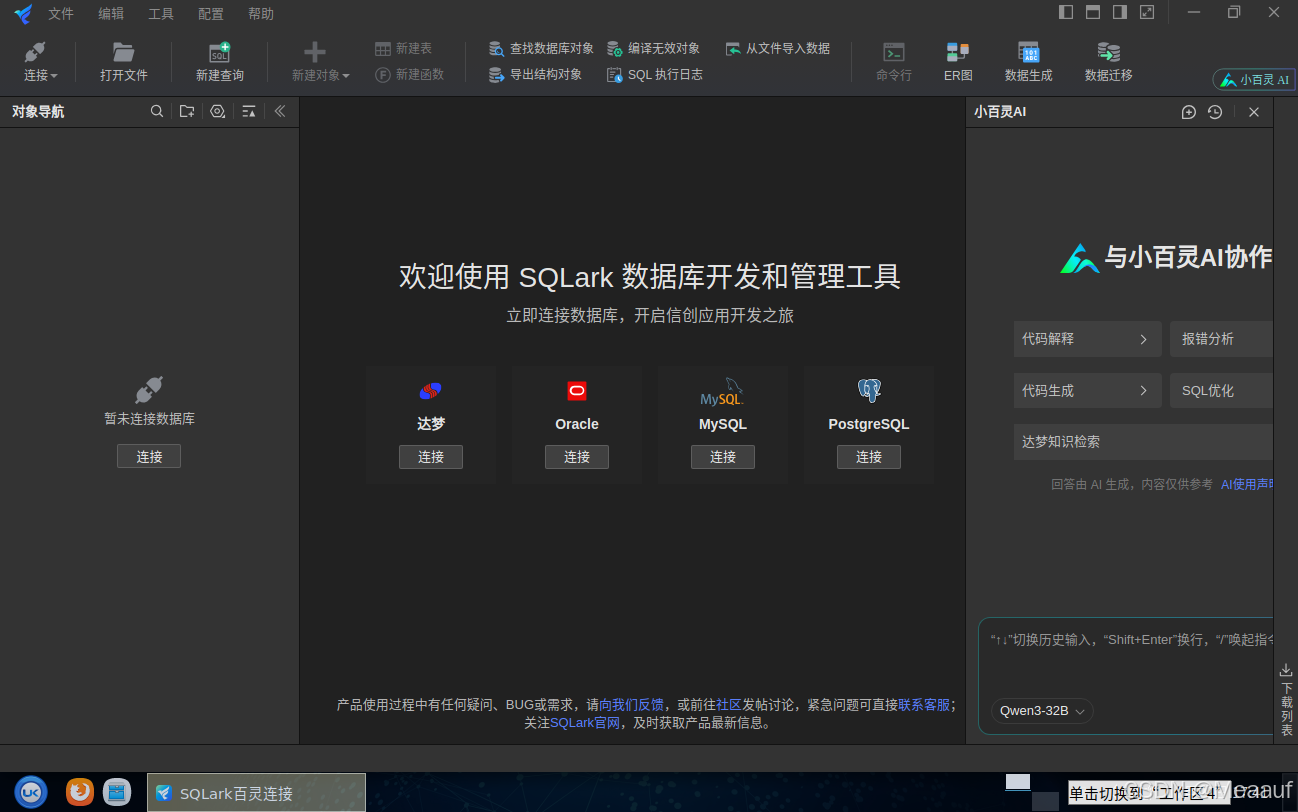Select 新建表 in toolbar
1298x812 pixels.
(403, 48)
